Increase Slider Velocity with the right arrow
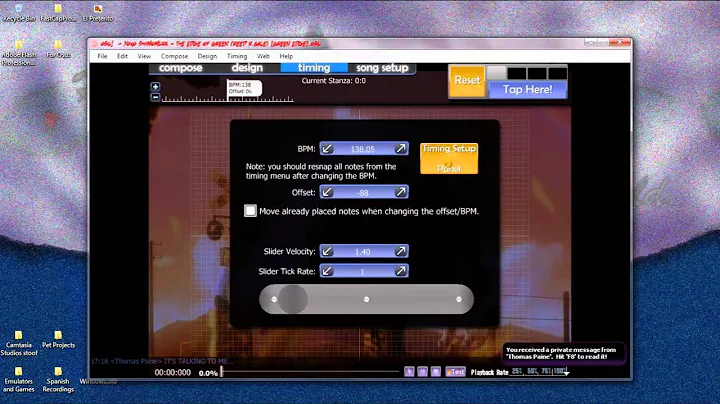Screen dimensions: 720x404 click(x=401, y=251)
